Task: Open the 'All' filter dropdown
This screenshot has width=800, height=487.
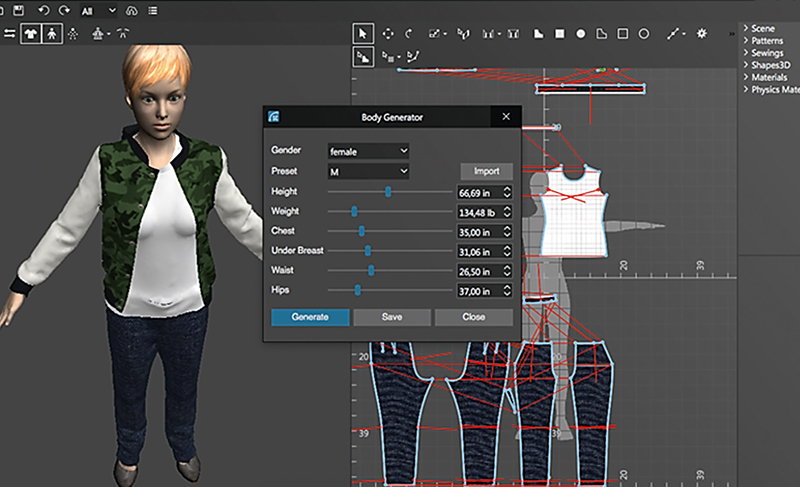Action: coord(99,11)
